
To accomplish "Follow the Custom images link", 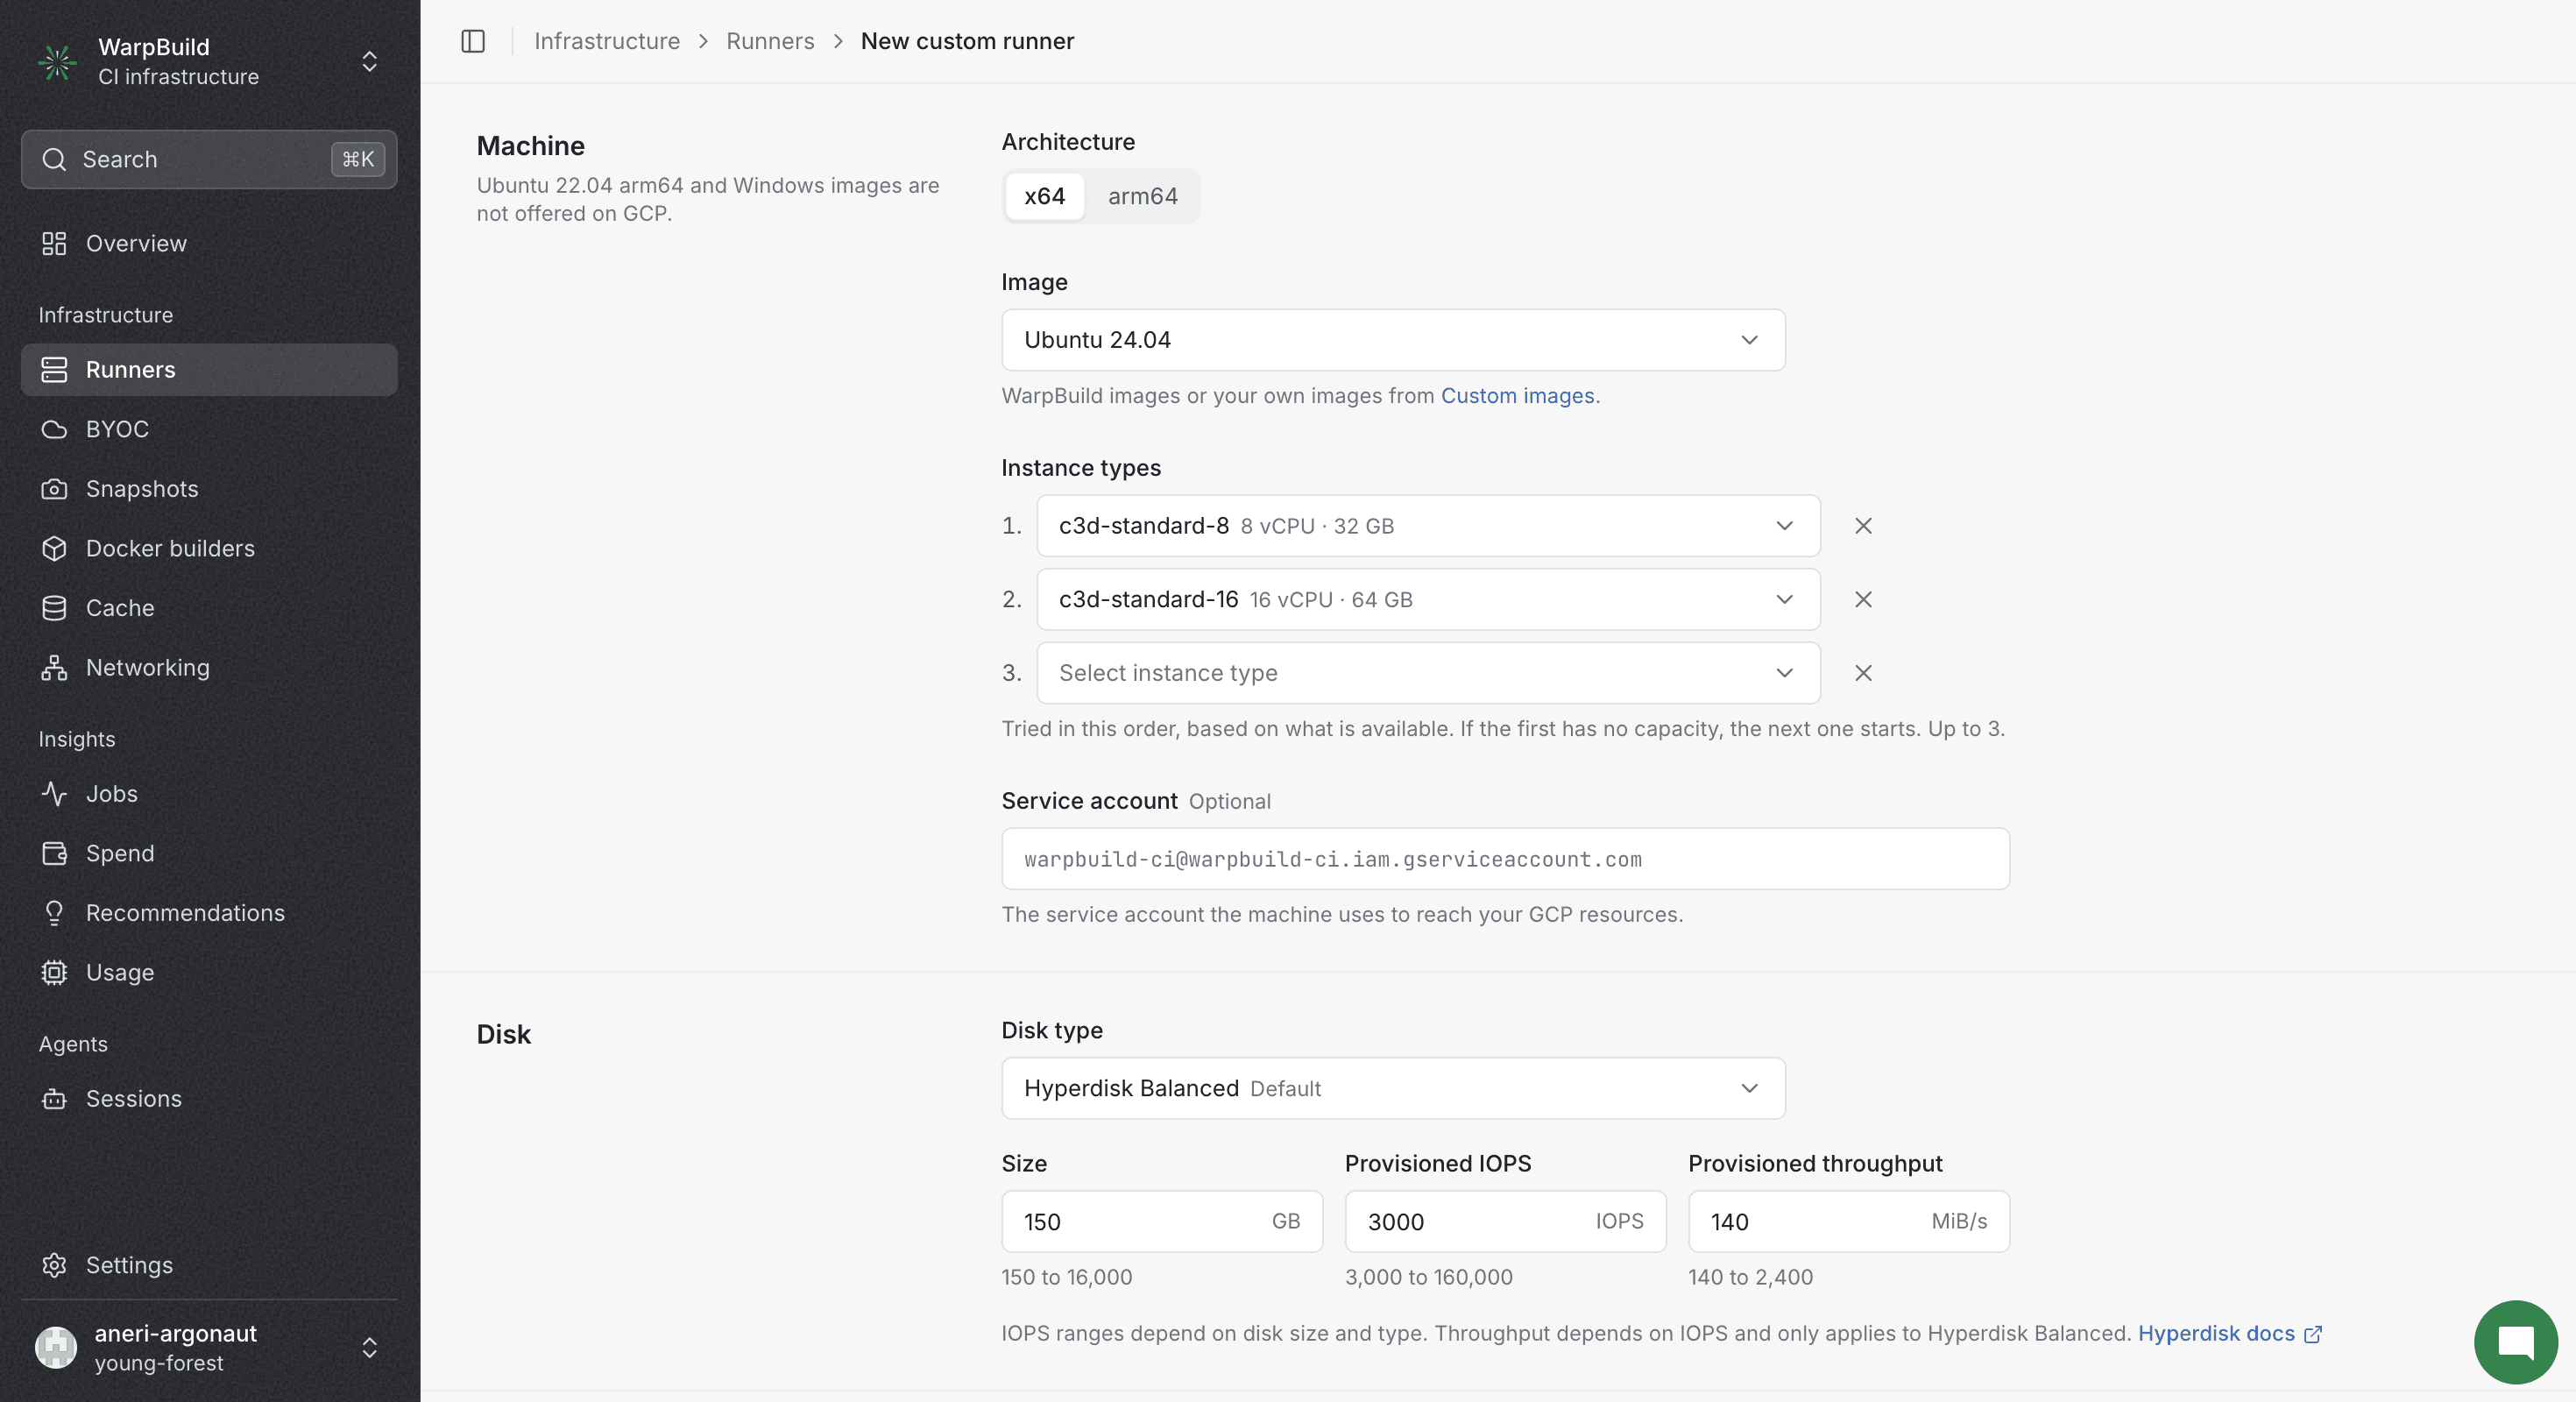I will click(x=1517, y=396).
